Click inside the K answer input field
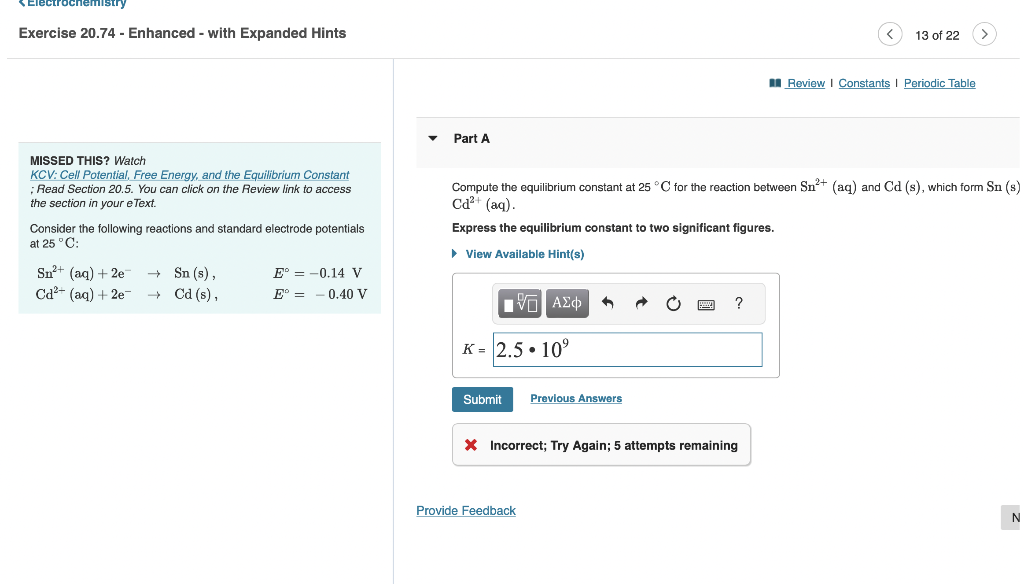This screenshot has width=1024, height=584. pos(627,349)
